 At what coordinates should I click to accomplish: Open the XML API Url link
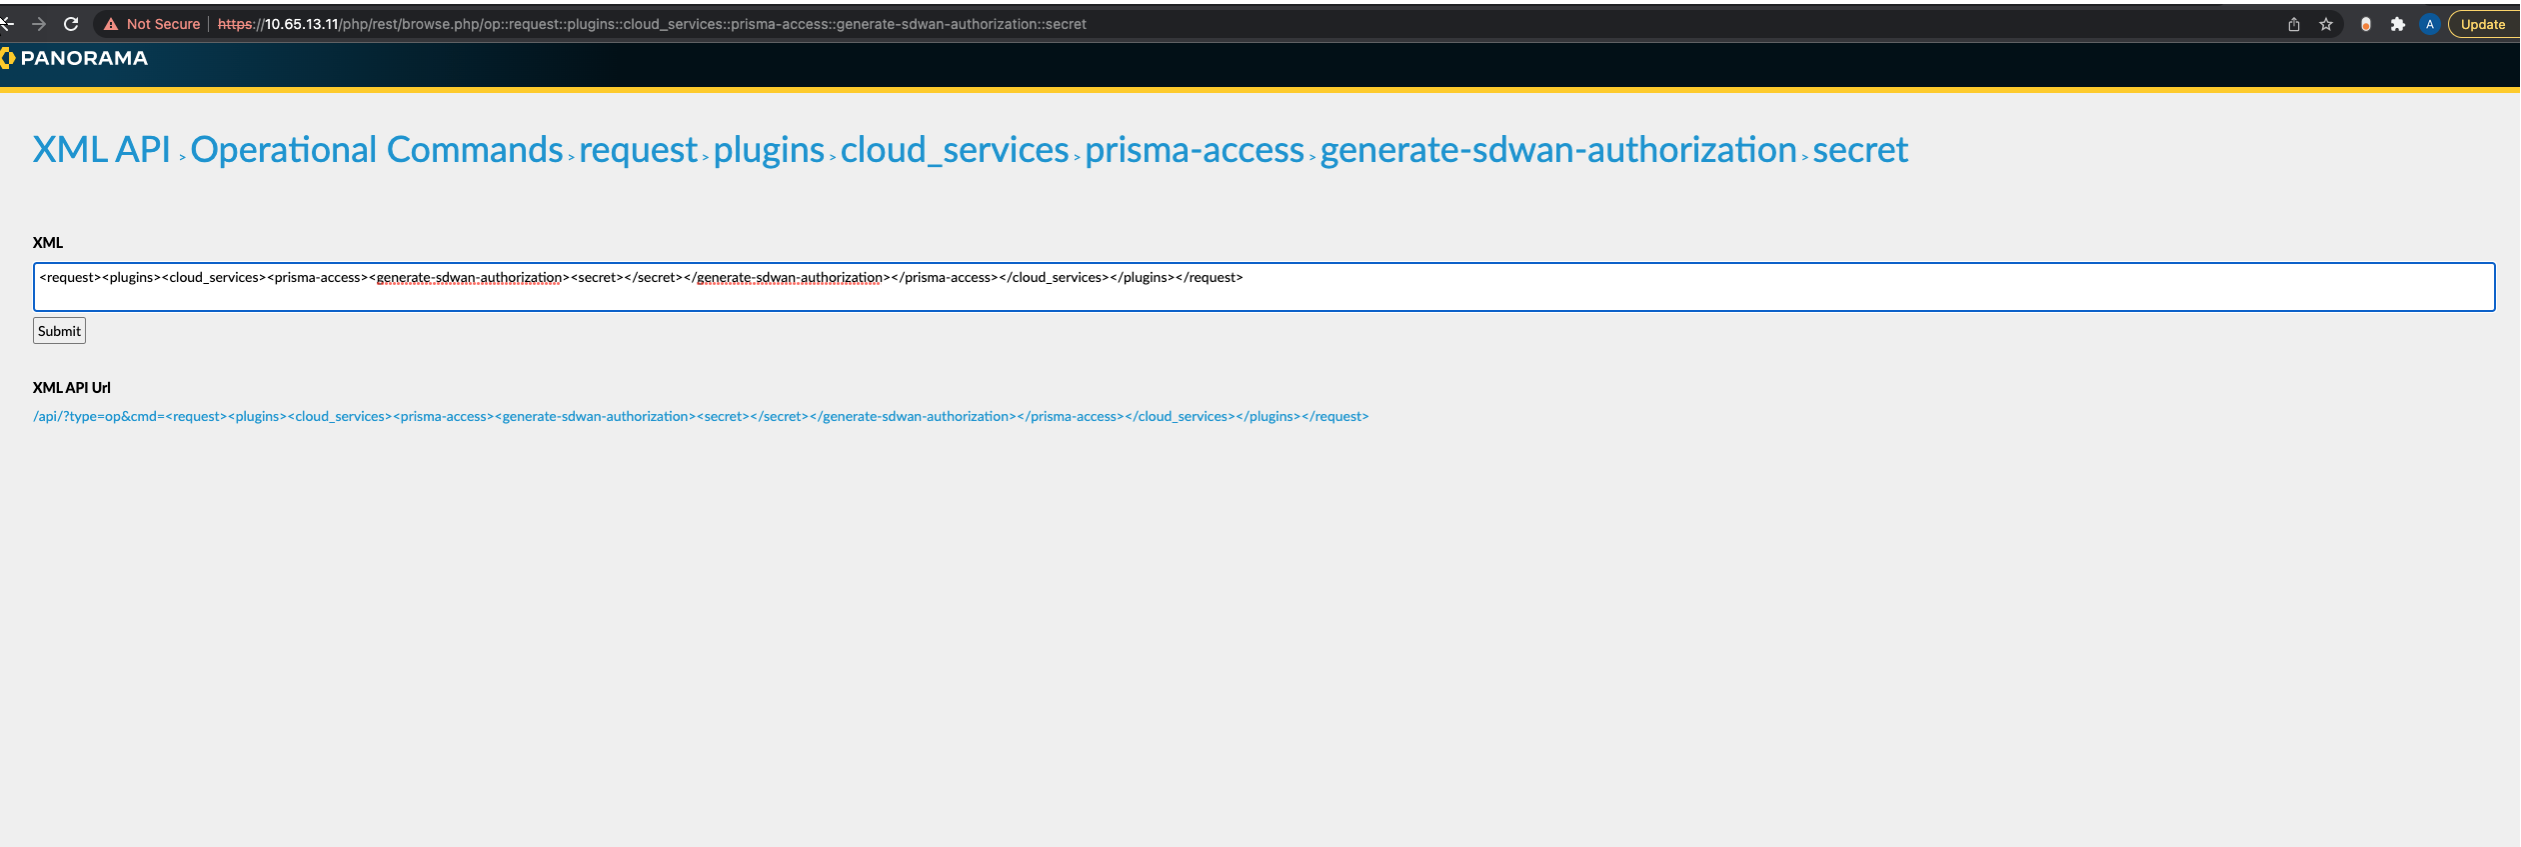(700, 416)
